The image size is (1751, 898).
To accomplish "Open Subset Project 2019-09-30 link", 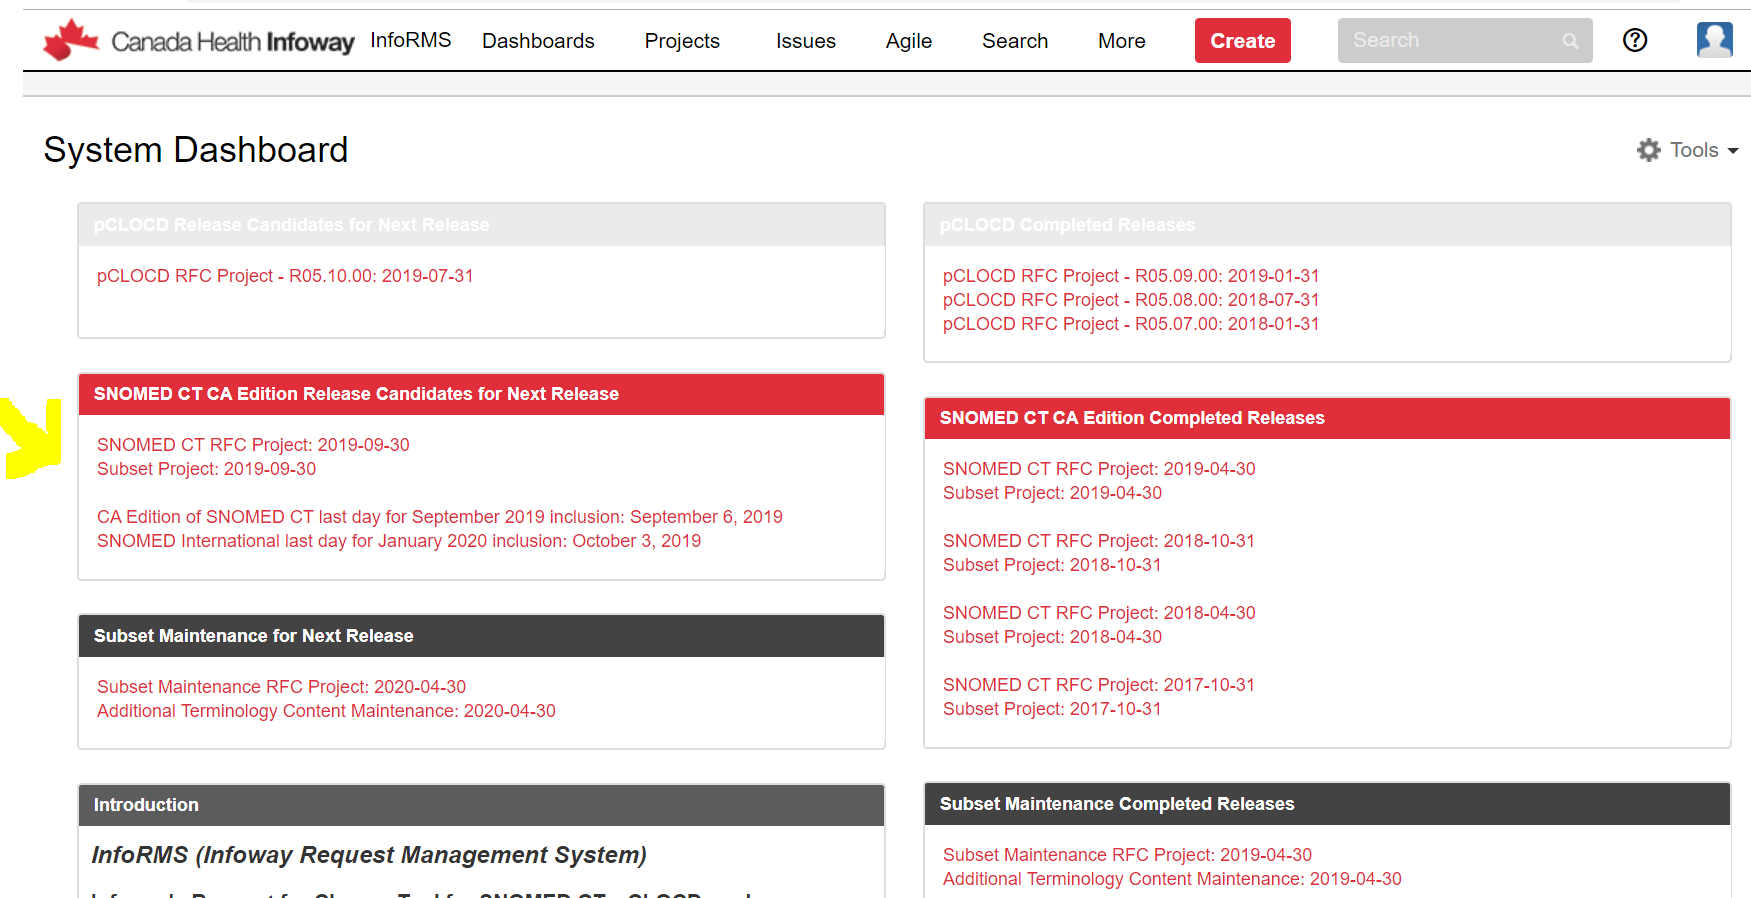I will (x=206, y=469).
